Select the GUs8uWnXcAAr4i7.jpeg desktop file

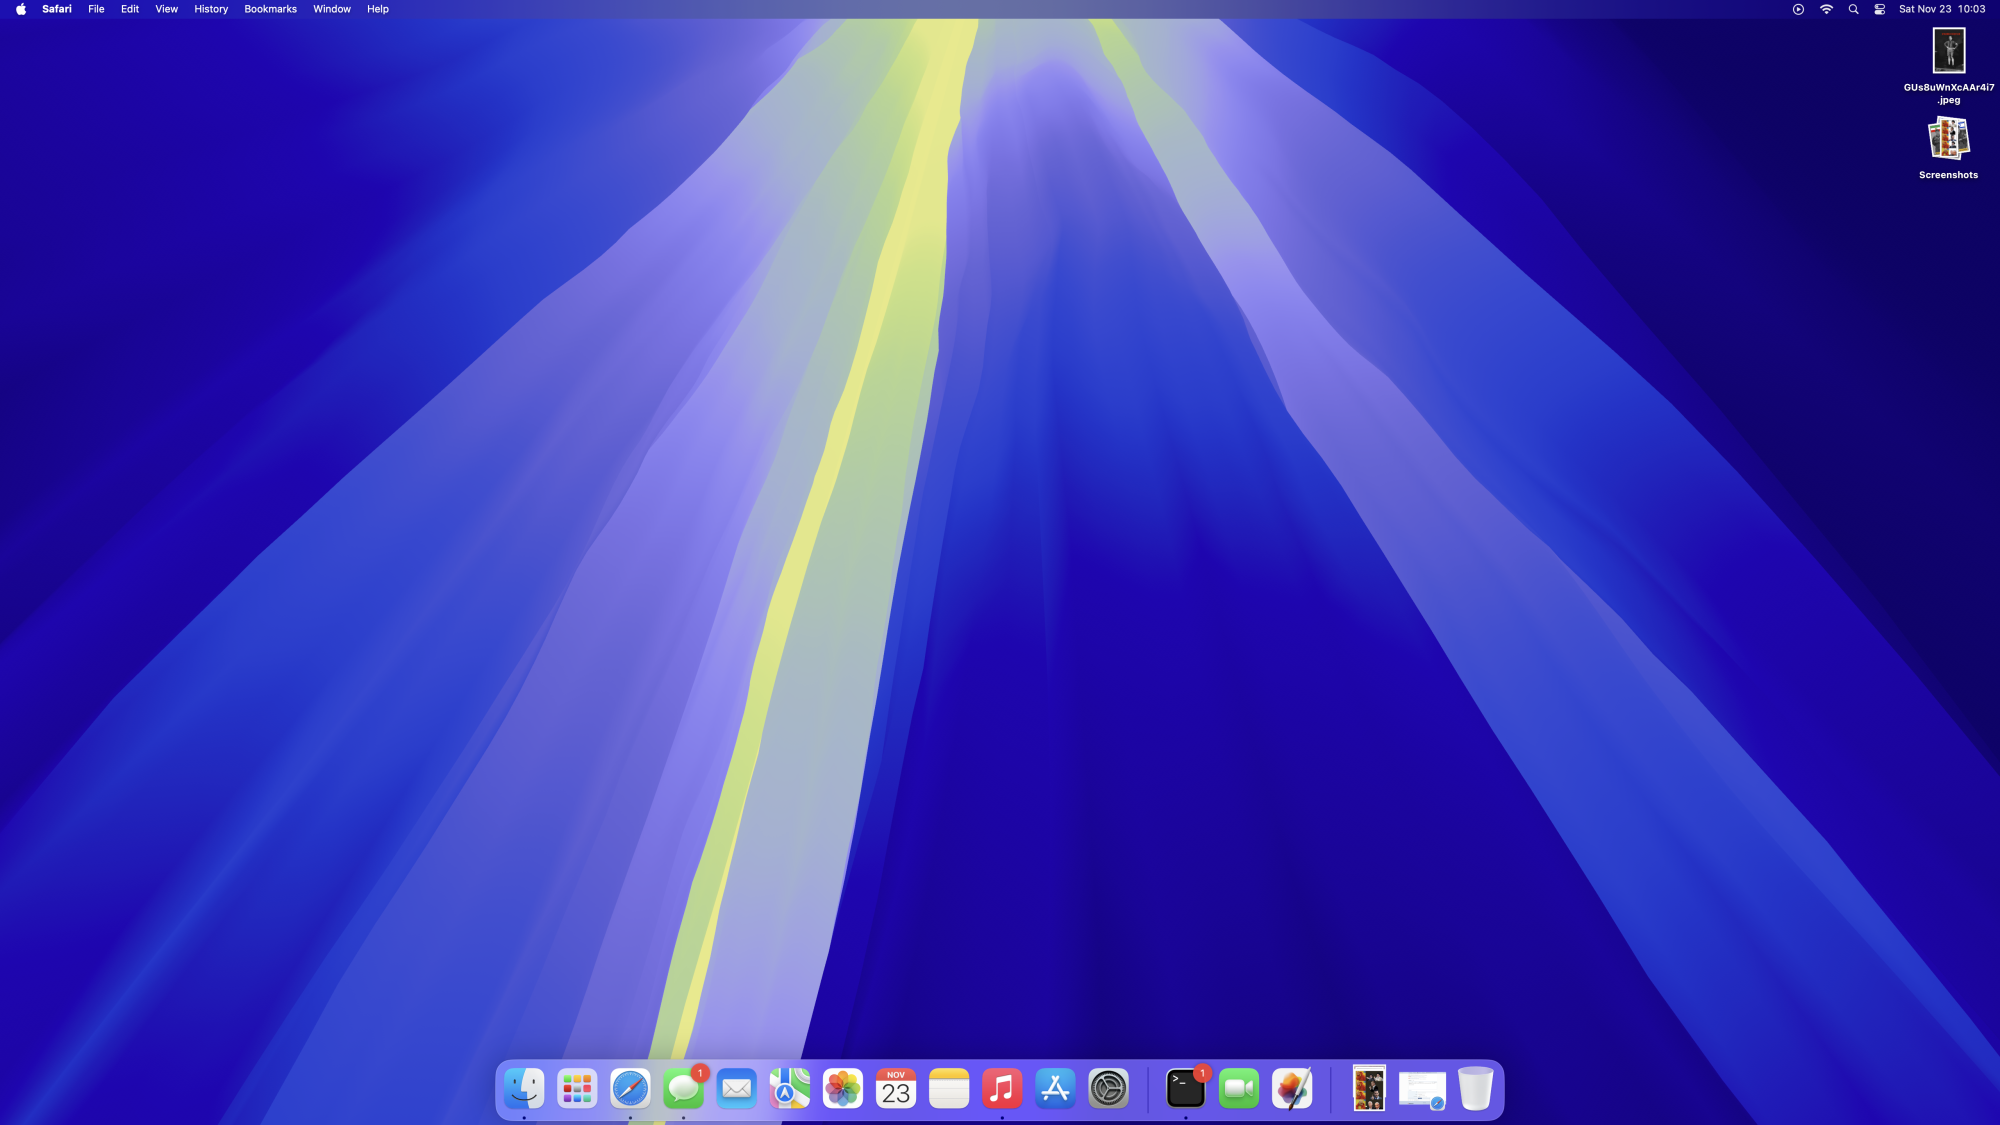[1948, 52]
